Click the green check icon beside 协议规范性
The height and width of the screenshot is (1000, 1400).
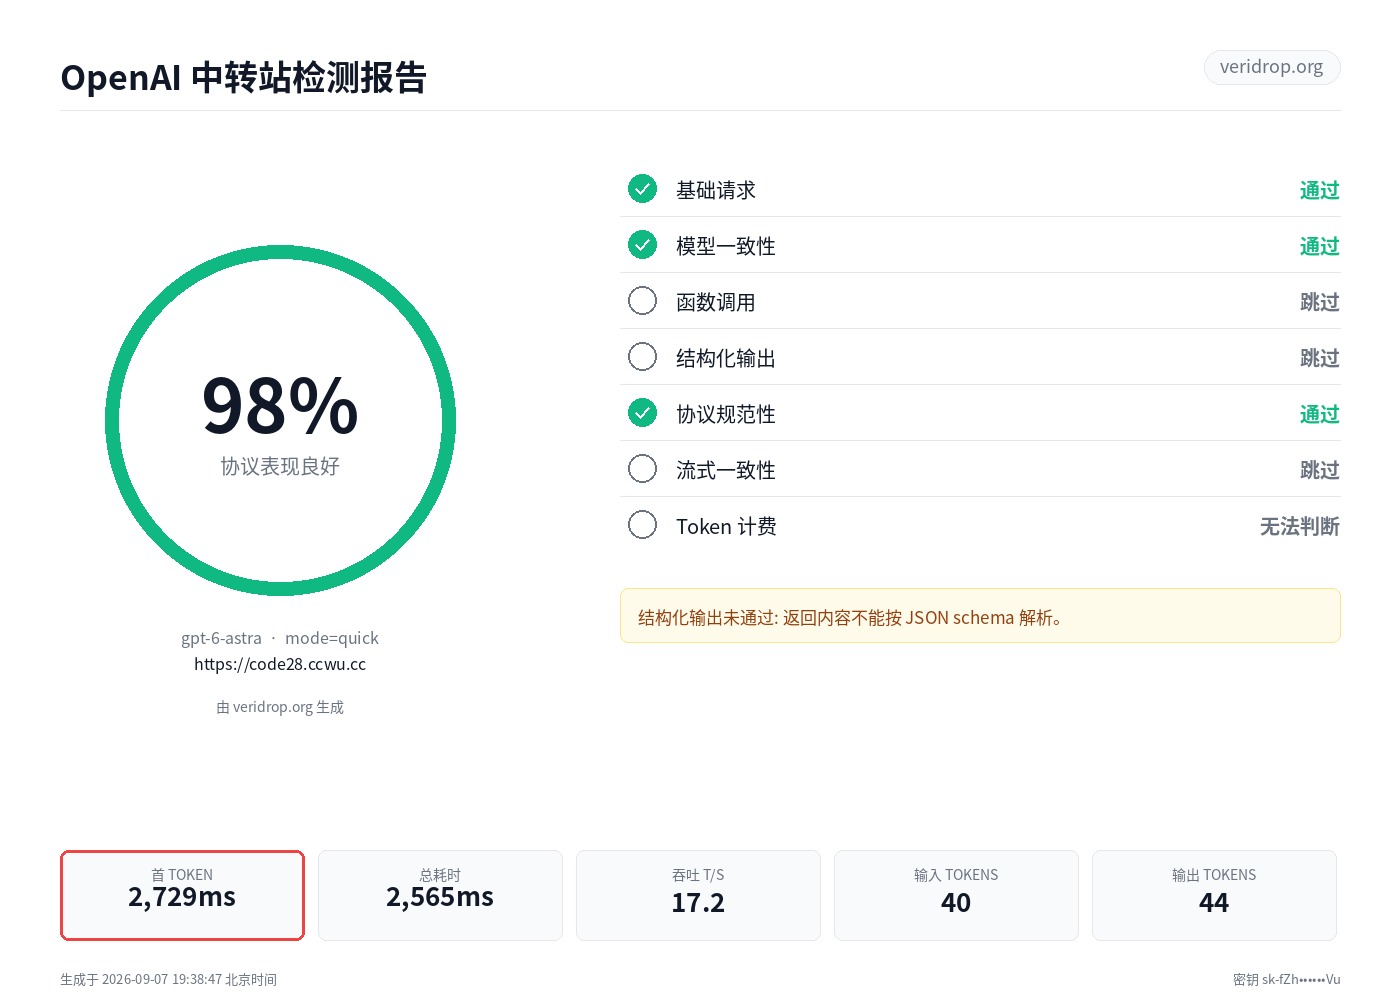click(642, 412)
